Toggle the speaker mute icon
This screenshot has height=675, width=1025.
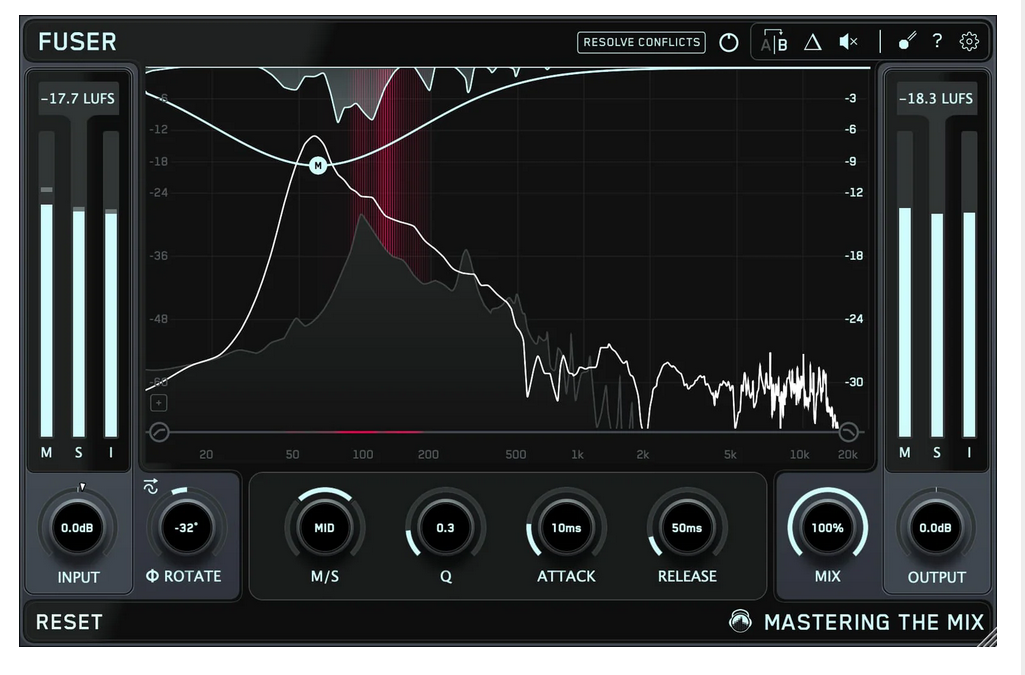click(x=849, y=42)
